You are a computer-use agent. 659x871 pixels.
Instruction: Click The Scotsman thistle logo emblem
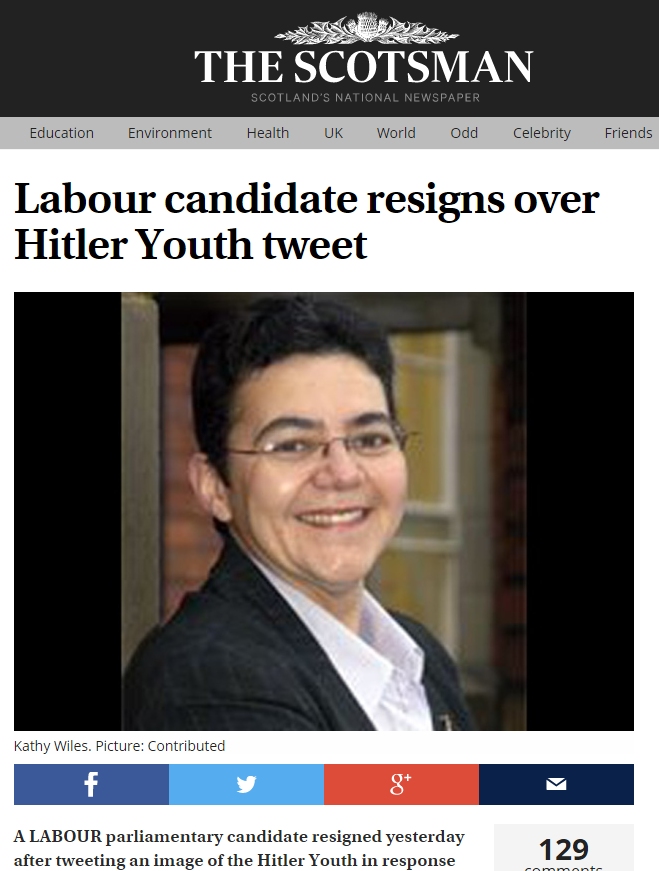366,28
